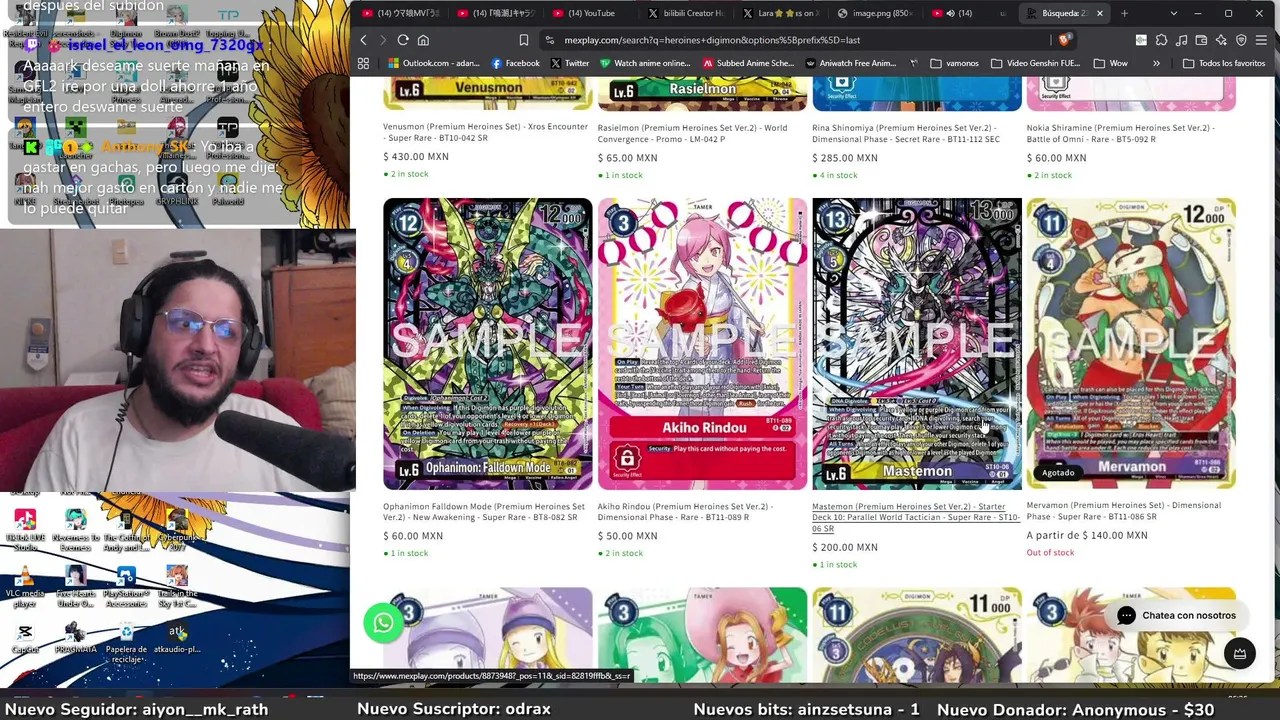
Task: Open the browser home page
Action: coord(423,40)
